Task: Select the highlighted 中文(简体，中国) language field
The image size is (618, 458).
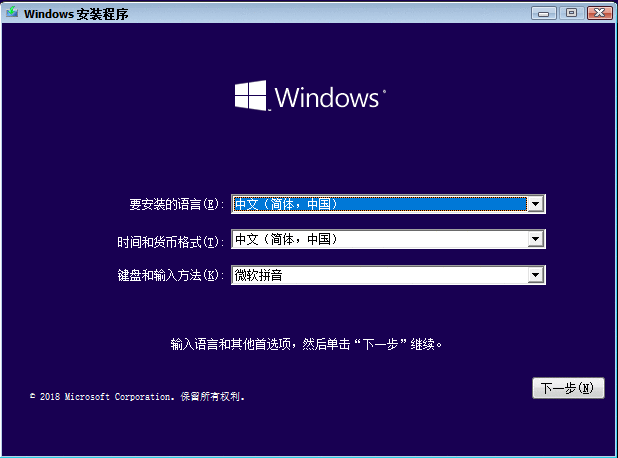Action: point(379,204)
